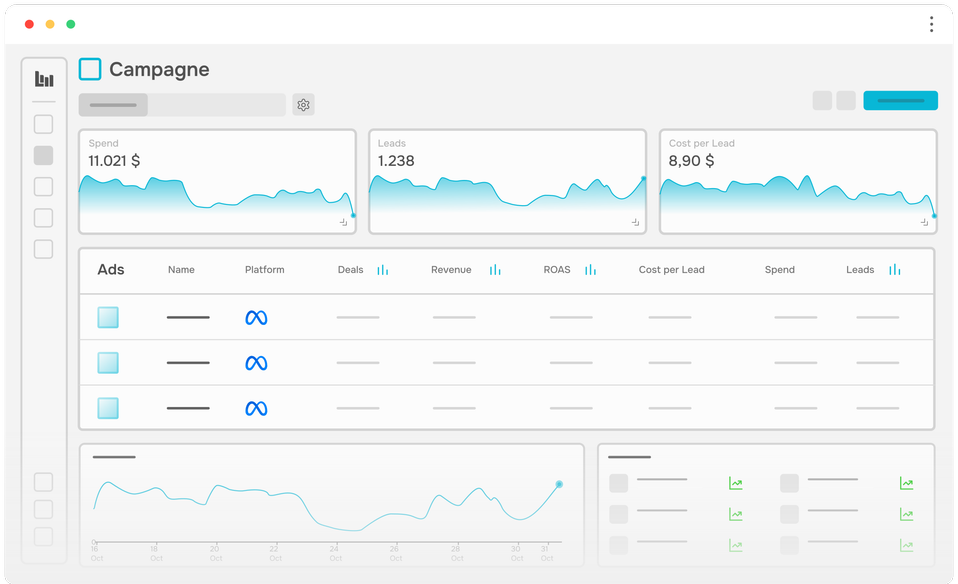Open the chart view for the Leads column

pos(894,270)
